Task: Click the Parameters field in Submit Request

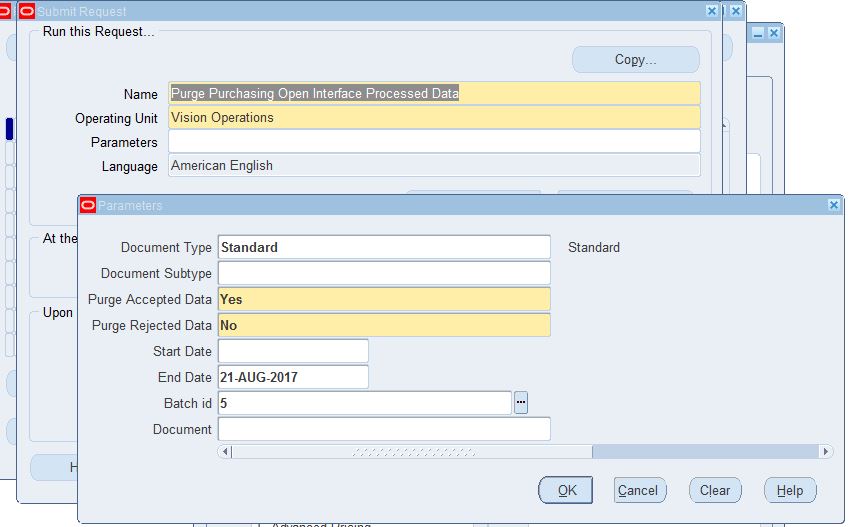Action: coord(434,141)
